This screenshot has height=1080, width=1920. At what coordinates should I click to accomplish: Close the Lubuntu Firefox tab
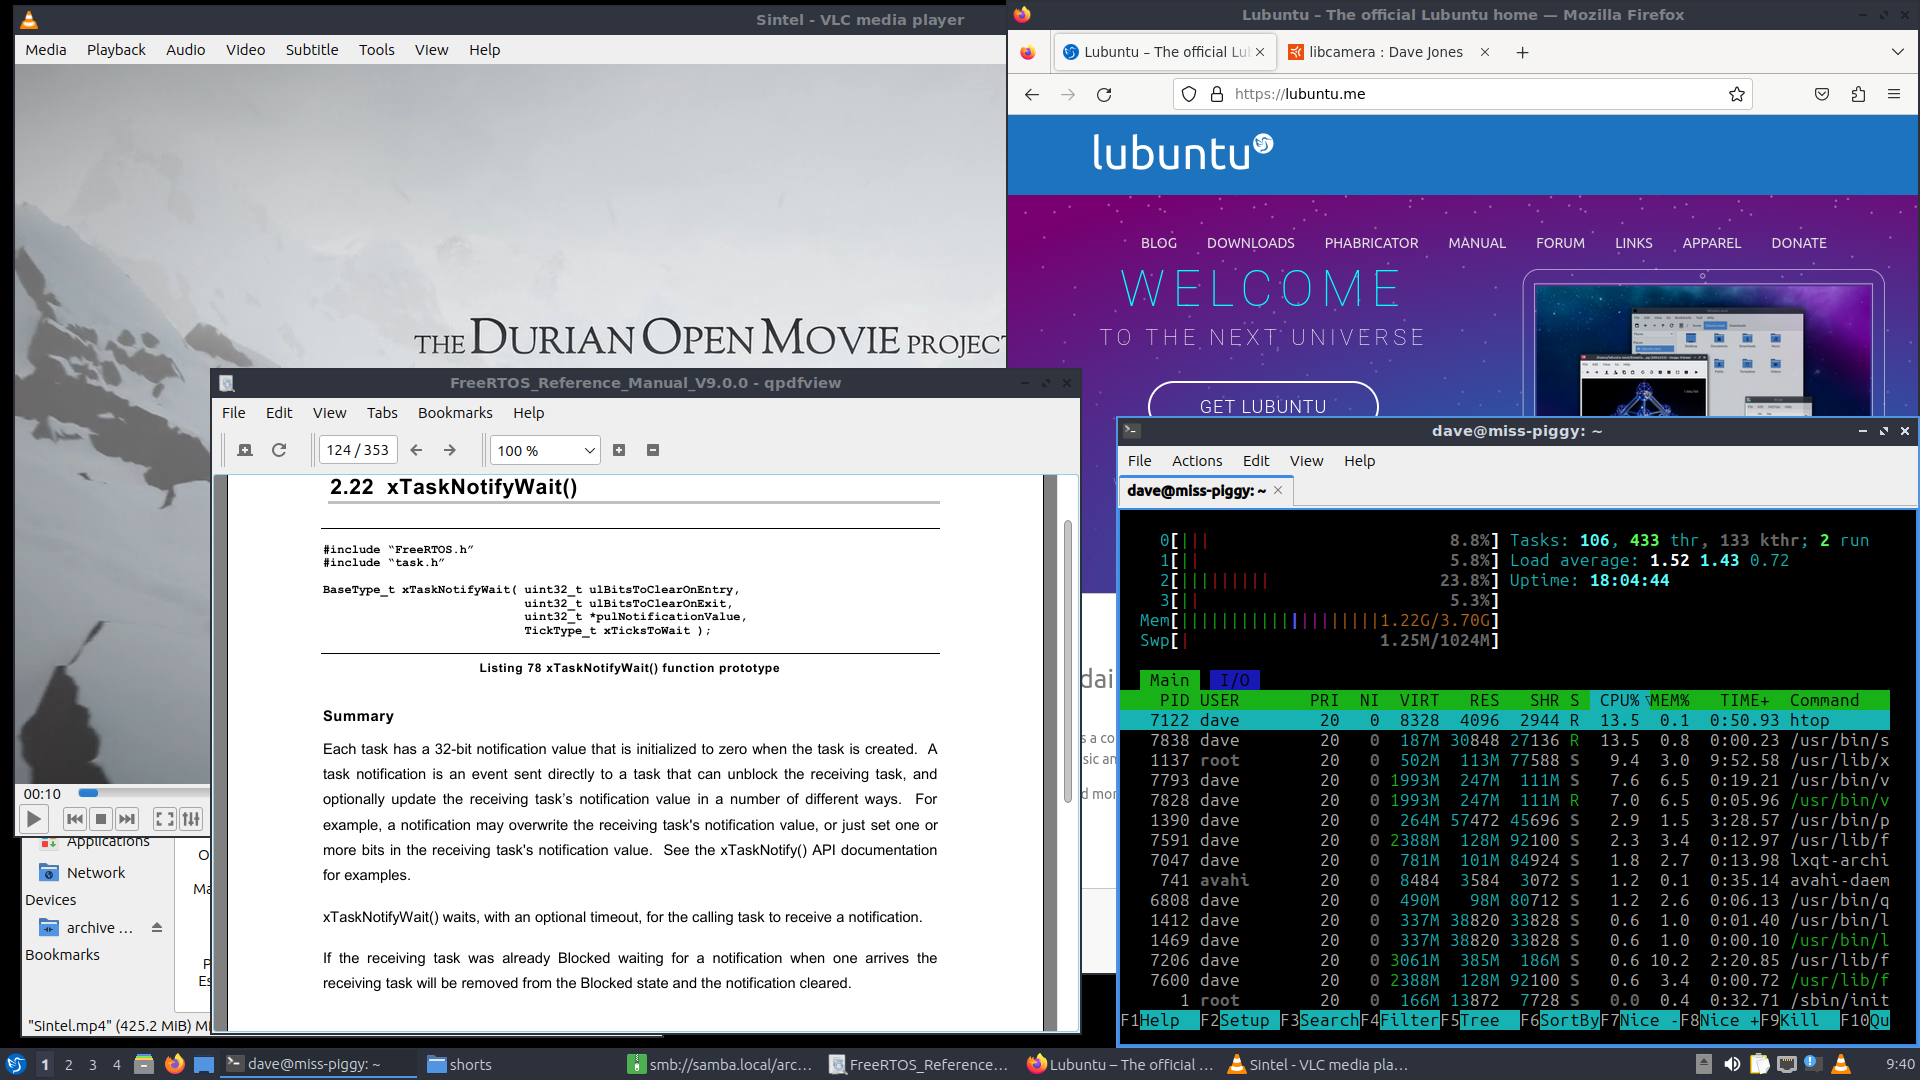coord(1260,52)
